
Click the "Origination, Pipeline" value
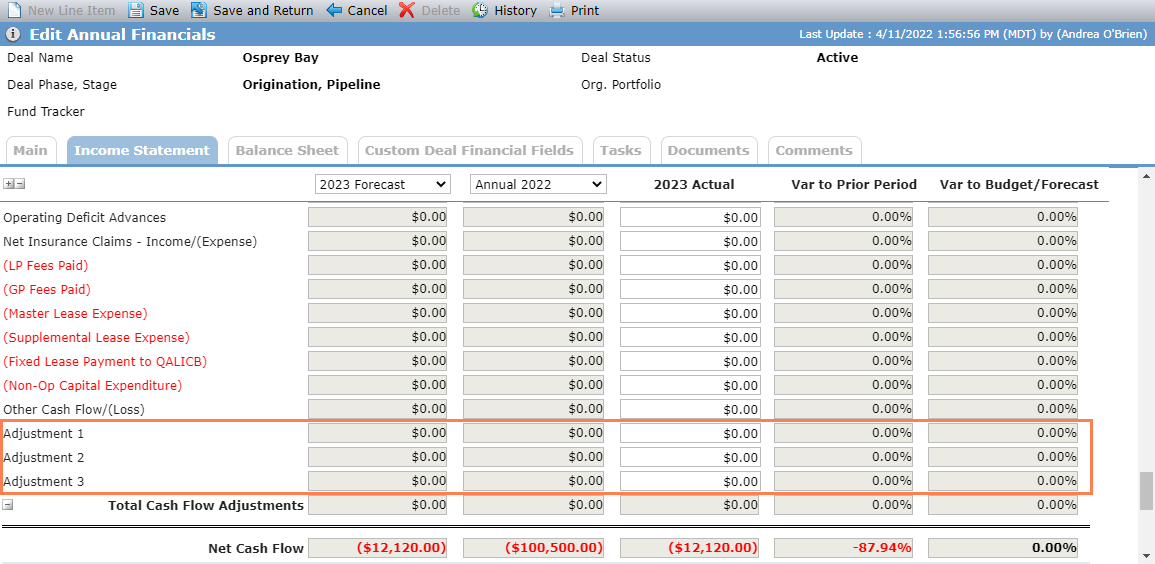[312, 85]
